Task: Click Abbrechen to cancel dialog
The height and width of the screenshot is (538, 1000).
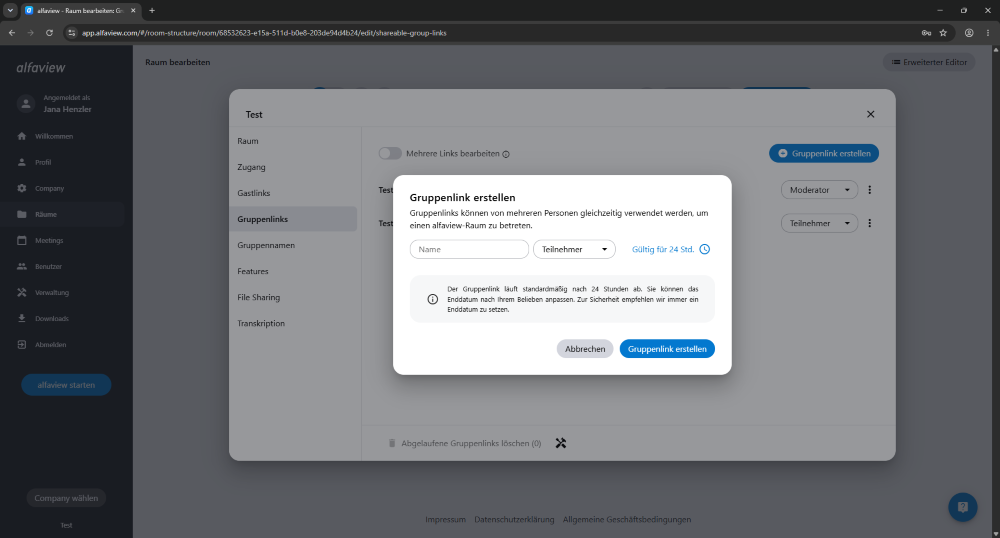Action: pos(585,349)
